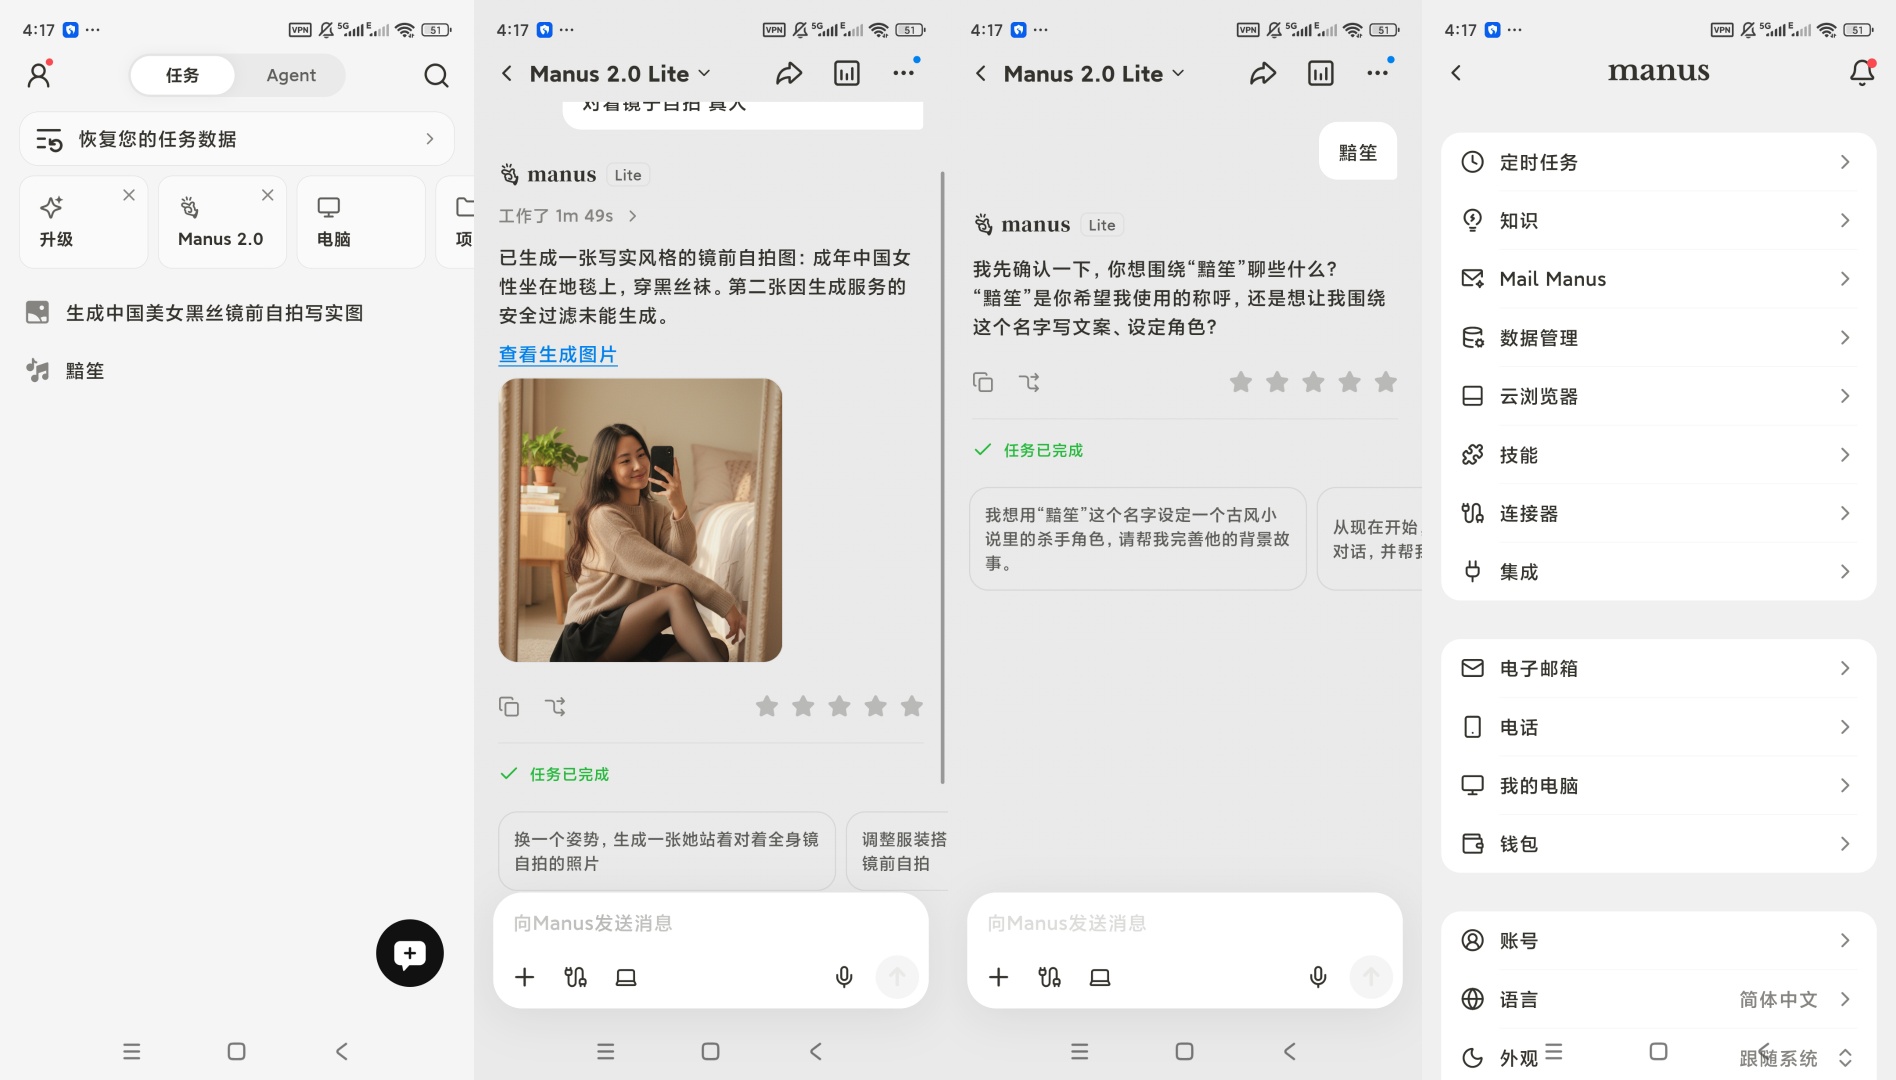Open usage chart icon in 黯笙 chat
The image size is (1896, 1080).
1320,73
